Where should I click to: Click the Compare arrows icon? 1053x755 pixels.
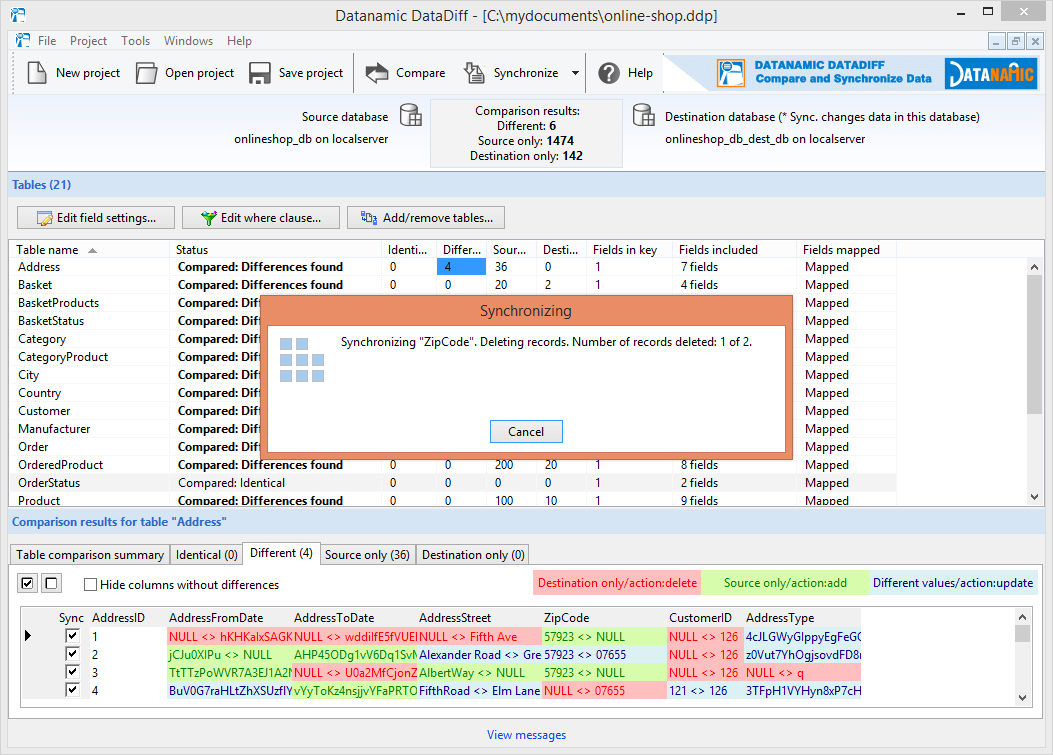click(377, 73)
